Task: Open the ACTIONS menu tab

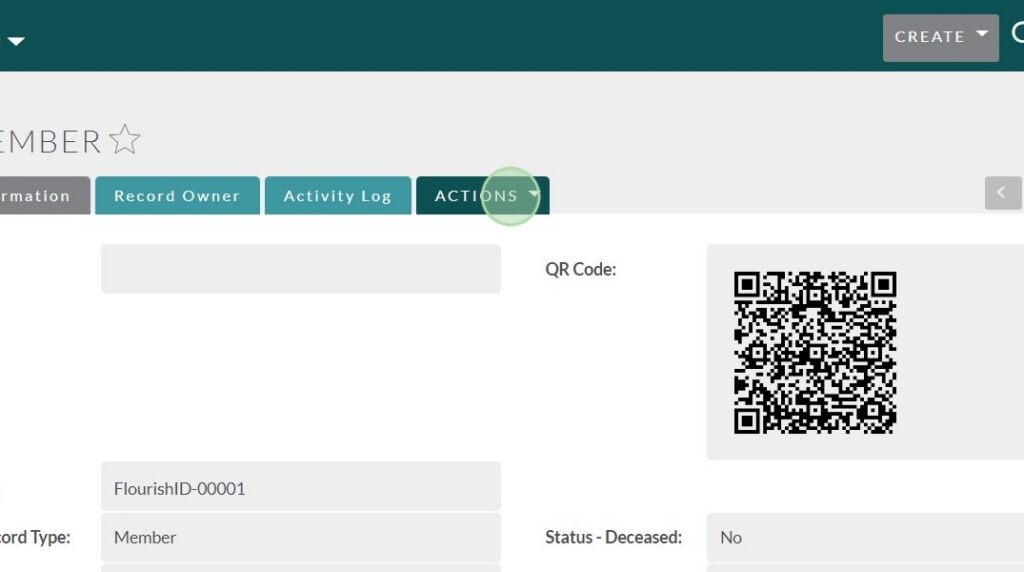Action: tap(476, 196)
